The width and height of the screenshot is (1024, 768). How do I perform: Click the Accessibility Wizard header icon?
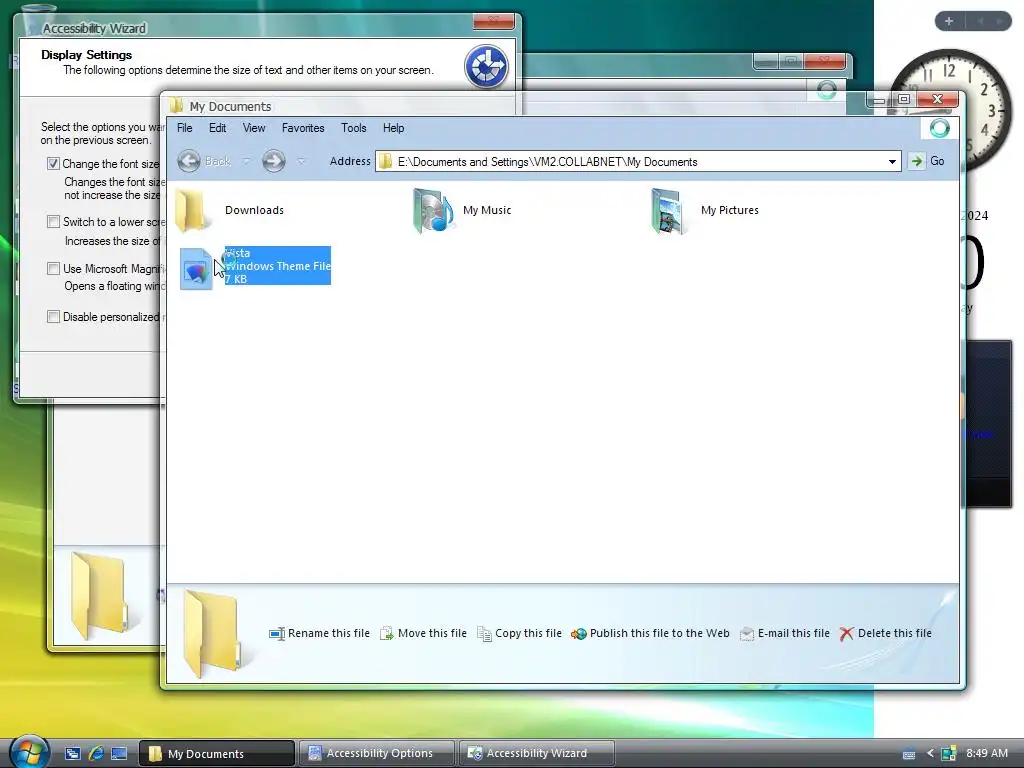pyautogui.click(x=486, y=67)
